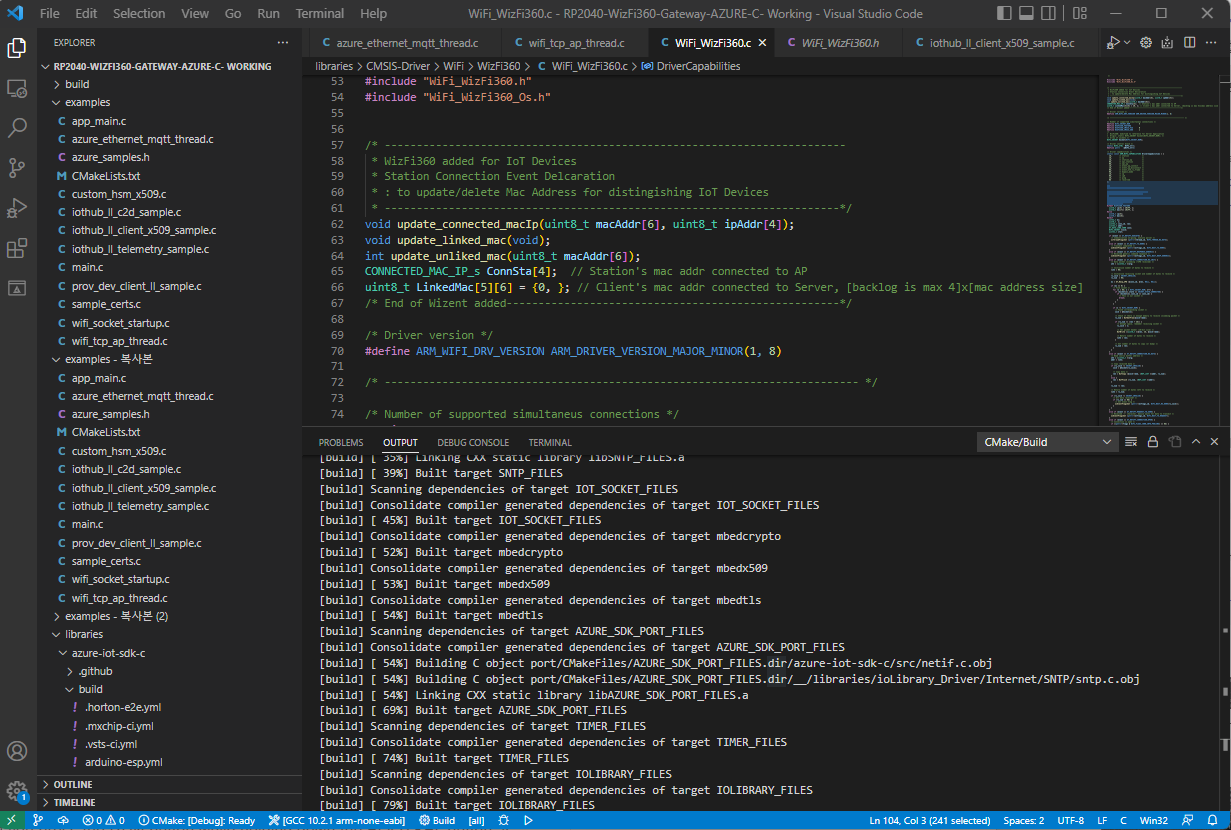Click the cloud sync icon in the status bar
Screen dimensions: 1231x830
tap(63, 820)
